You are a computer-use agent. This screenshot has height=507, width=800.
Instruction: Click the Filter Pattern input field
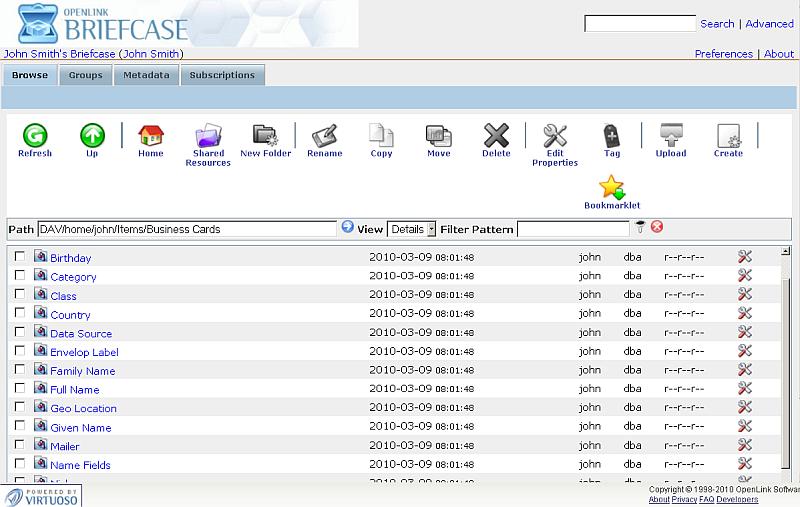coord(573,229)
